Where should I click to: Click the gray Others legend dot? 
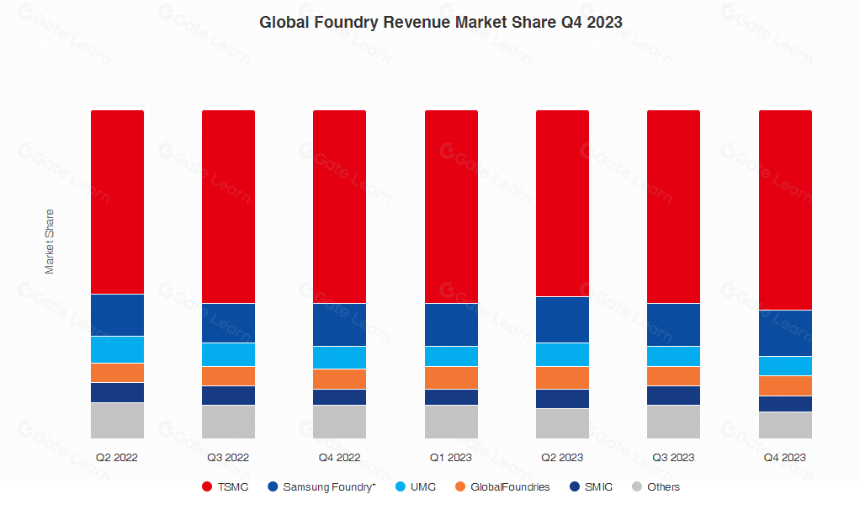(637, 486)
